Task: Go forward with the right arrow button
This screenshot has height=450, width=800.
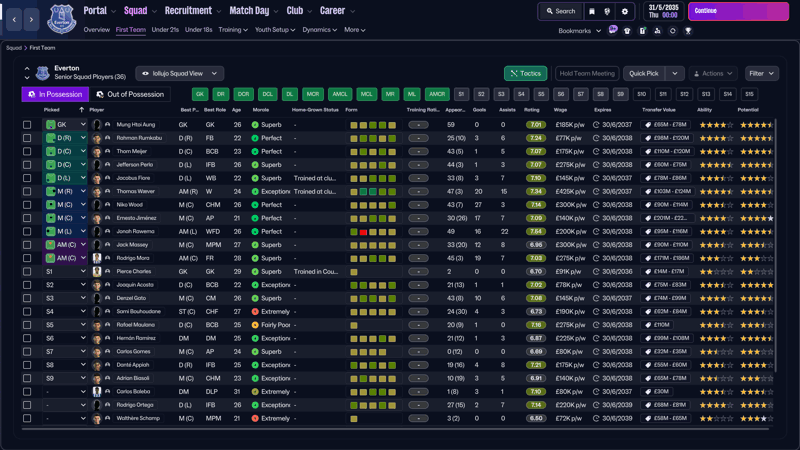Action: click(x=31, y=19)
